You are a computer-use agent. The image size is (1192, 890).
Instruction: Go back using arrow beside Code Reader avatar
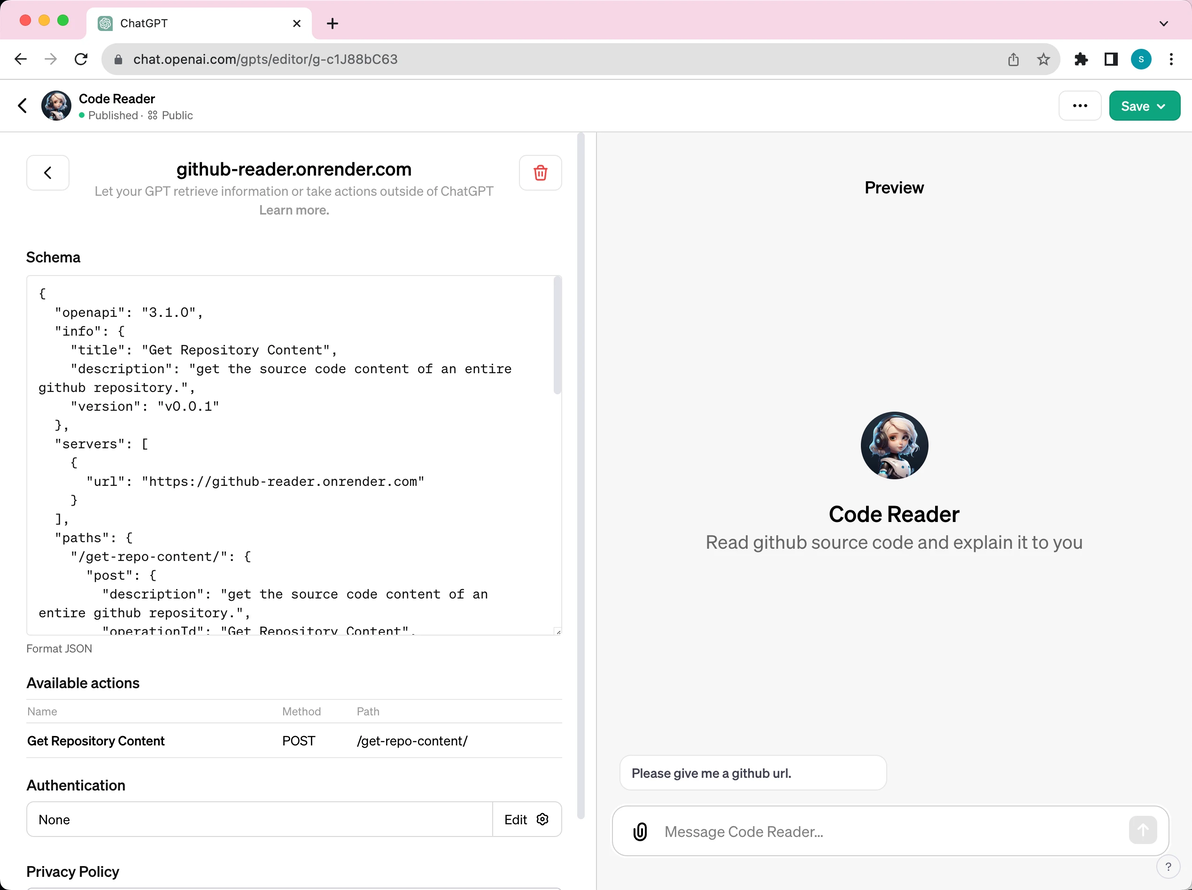[22, 106]
